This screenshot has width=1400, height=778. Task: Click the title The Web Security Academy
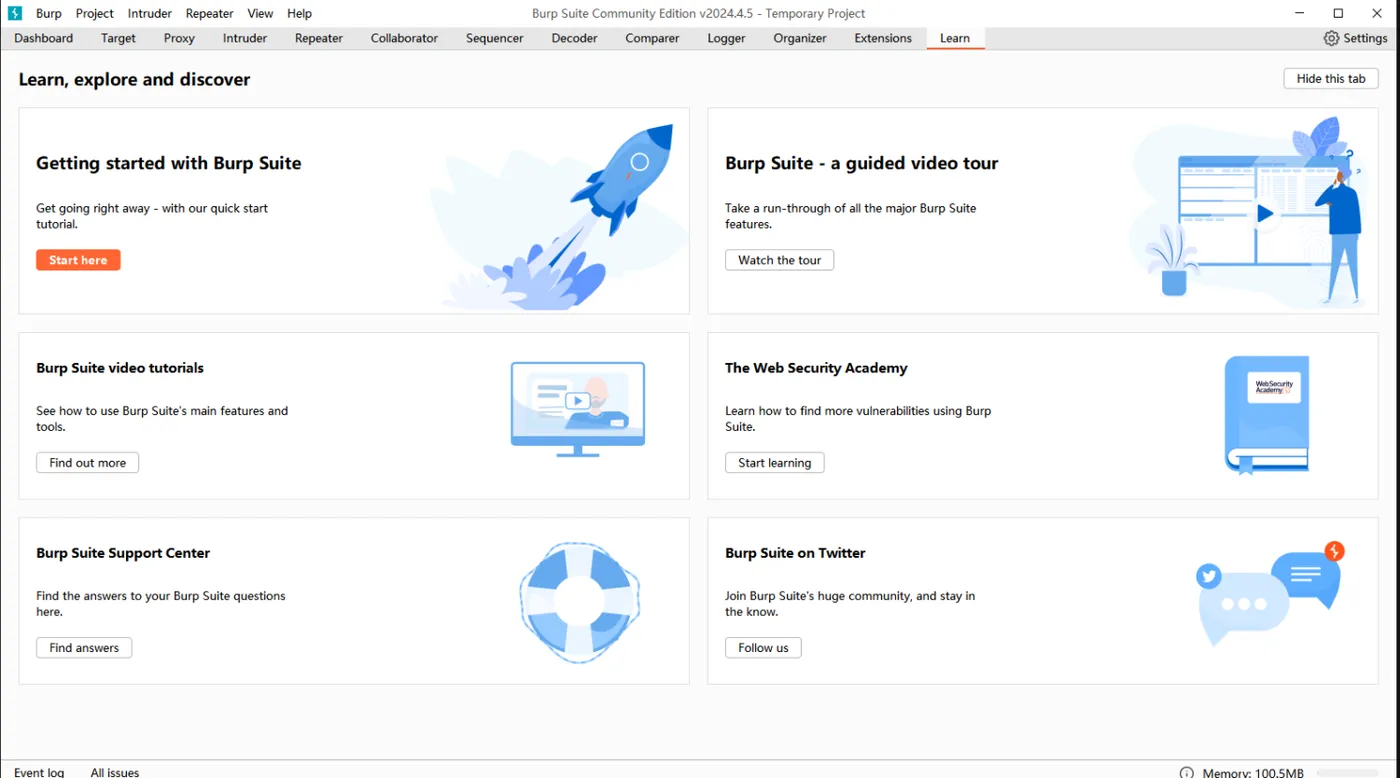pyautogui.click(x=816, y=368)
